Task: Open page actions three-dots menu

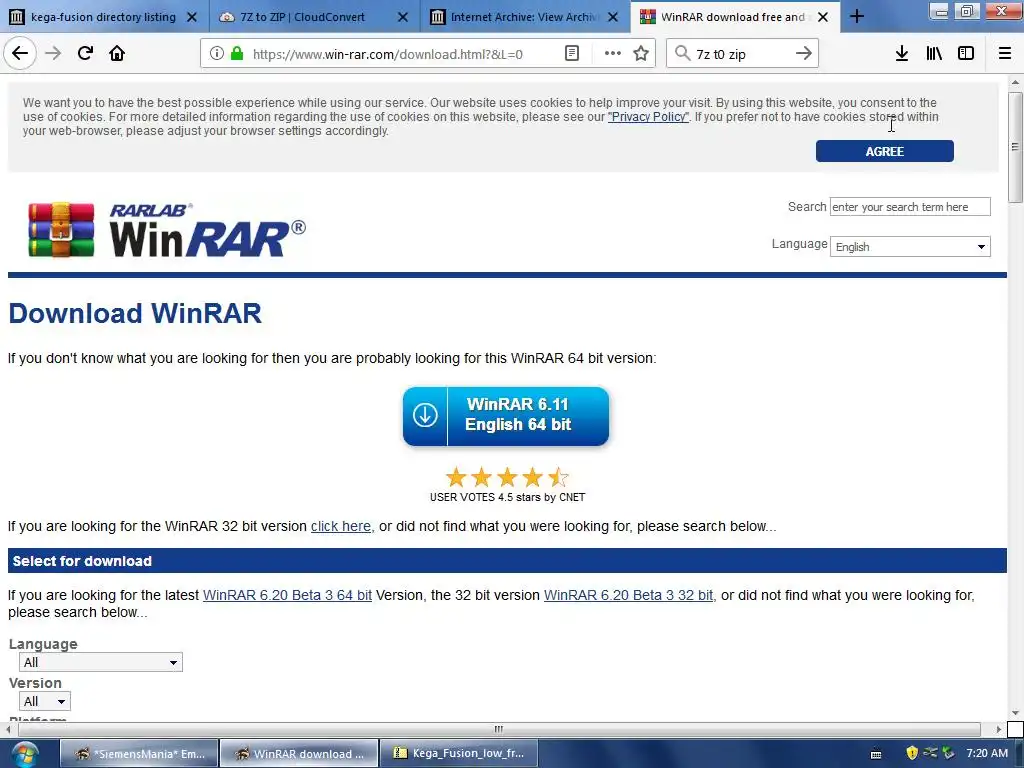Action: [613, 54]
